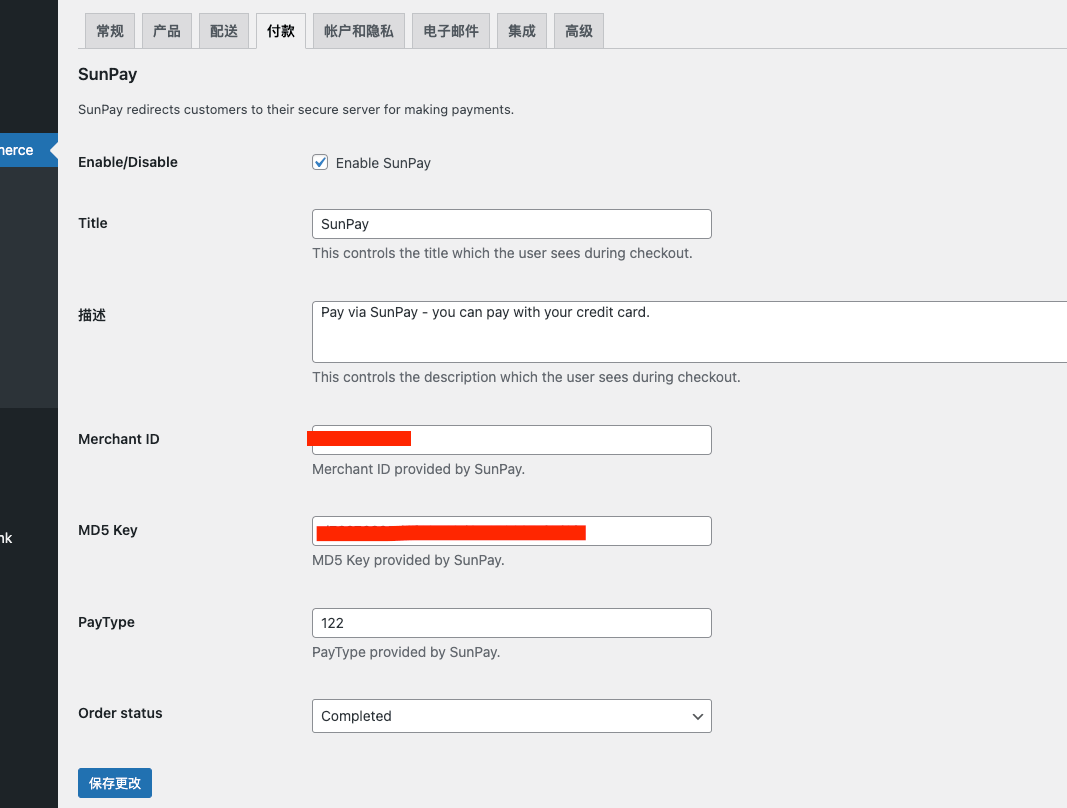Click the MD5 Key input field
1067x808 pixels.
(512, 531)
